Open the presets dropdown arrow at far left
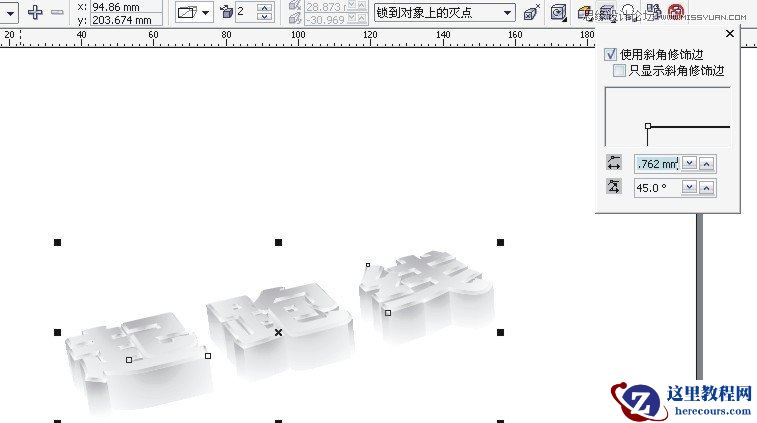 [x=10, y=13]
